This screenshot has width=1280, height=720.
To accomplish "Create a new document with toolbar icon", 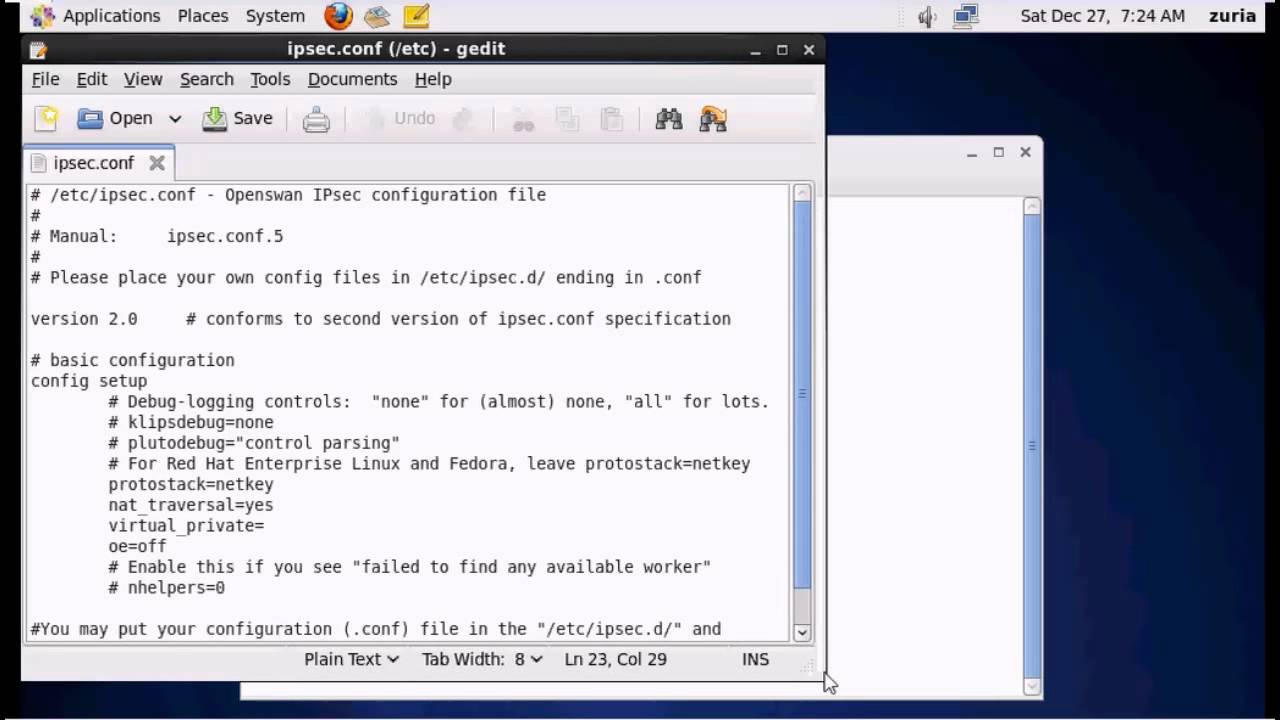I will (x=47, y=119).
